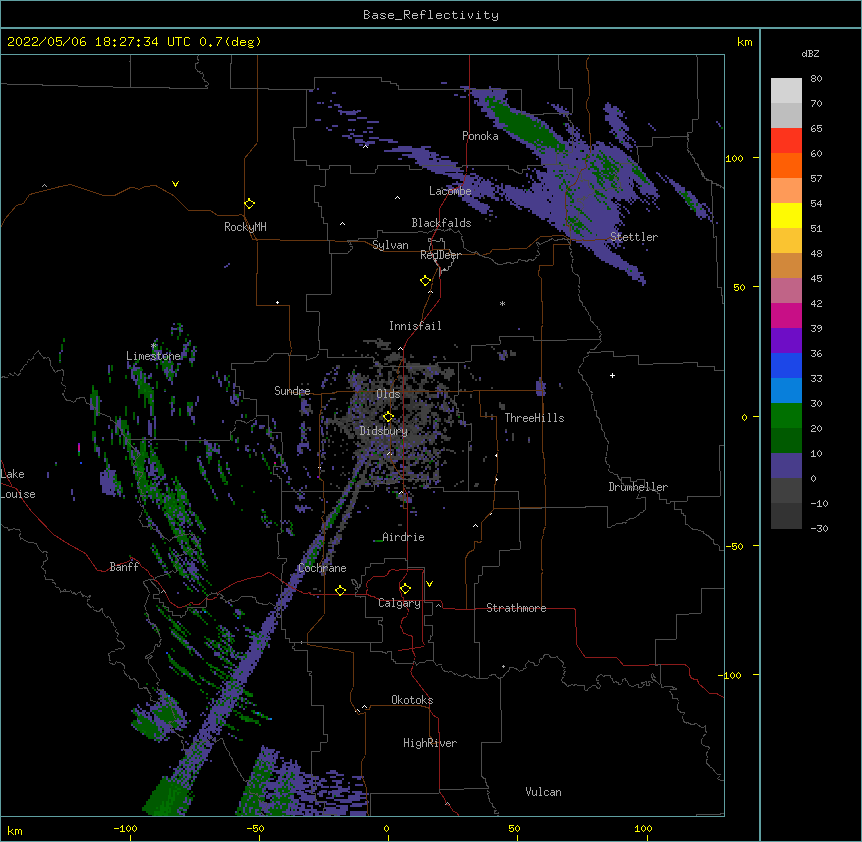Click the yellow 54 dBZ color swatch
The width and height of the screenshot is (862, 842).
click(786, 215)
